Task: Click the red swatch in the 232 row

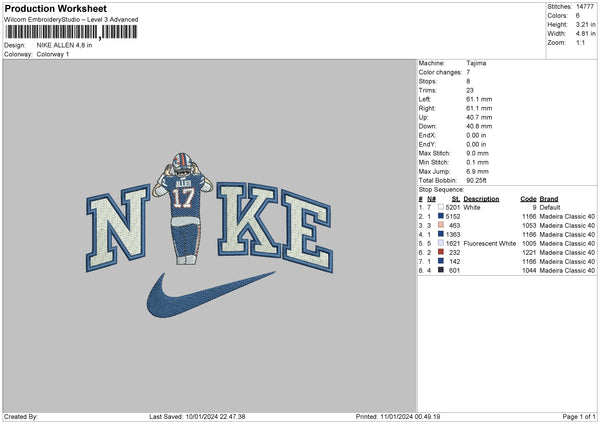Action: point(441,252)
